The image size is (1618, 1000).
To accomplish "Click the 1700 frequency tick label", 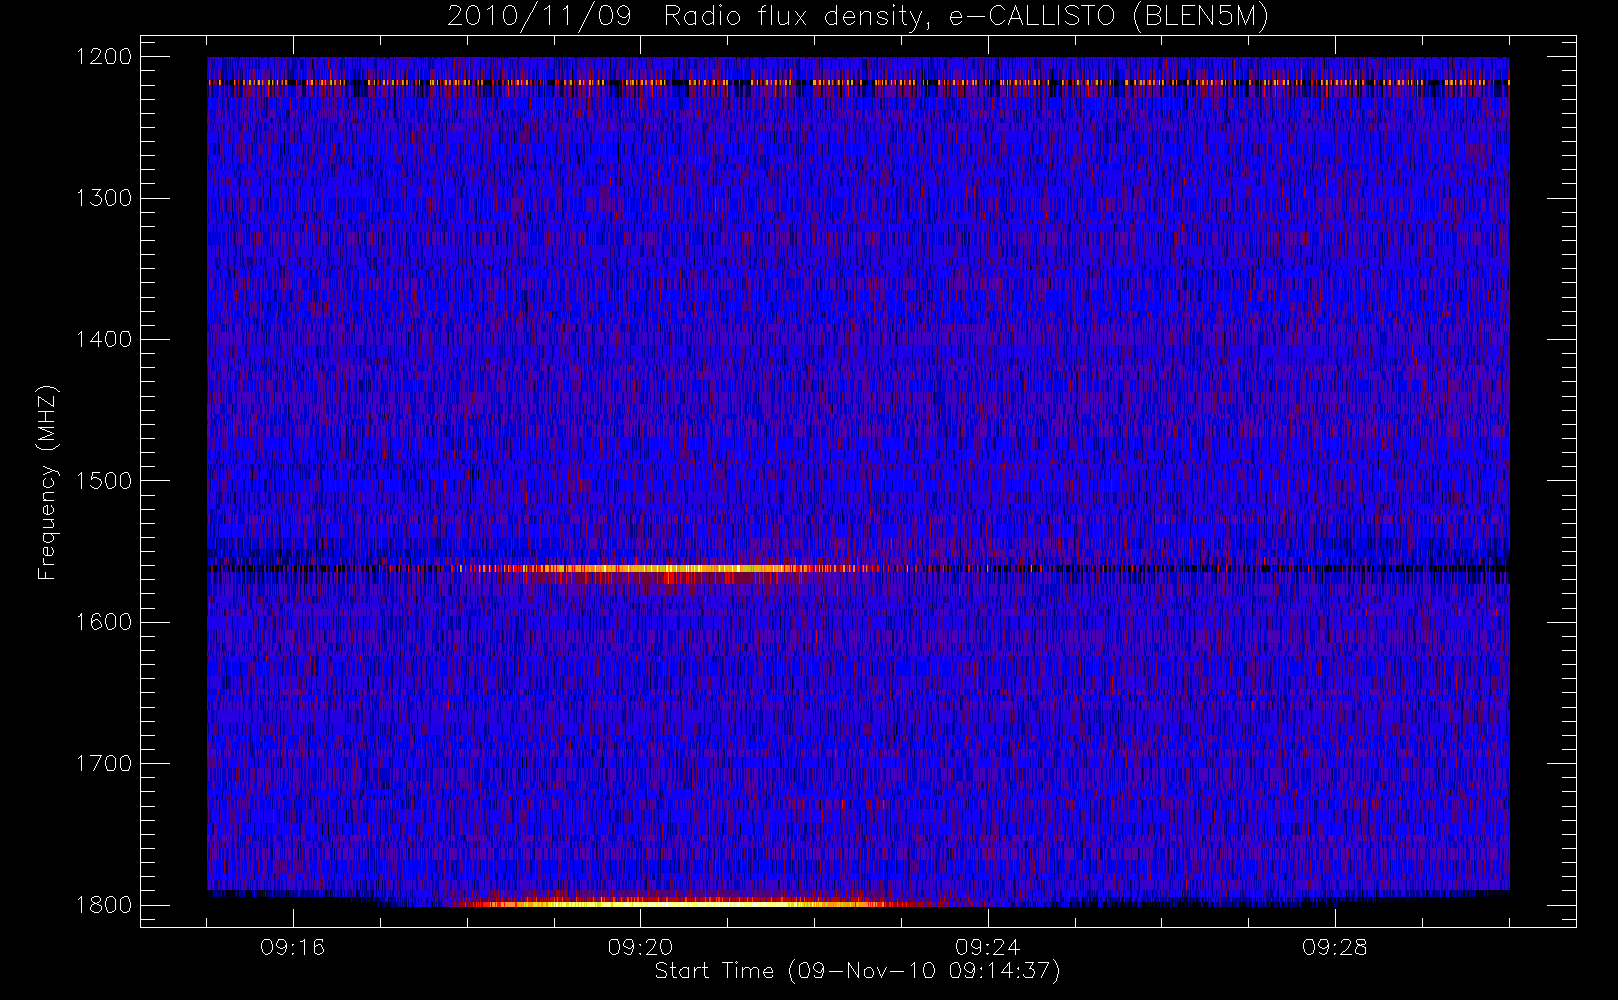I will [104, 764].
